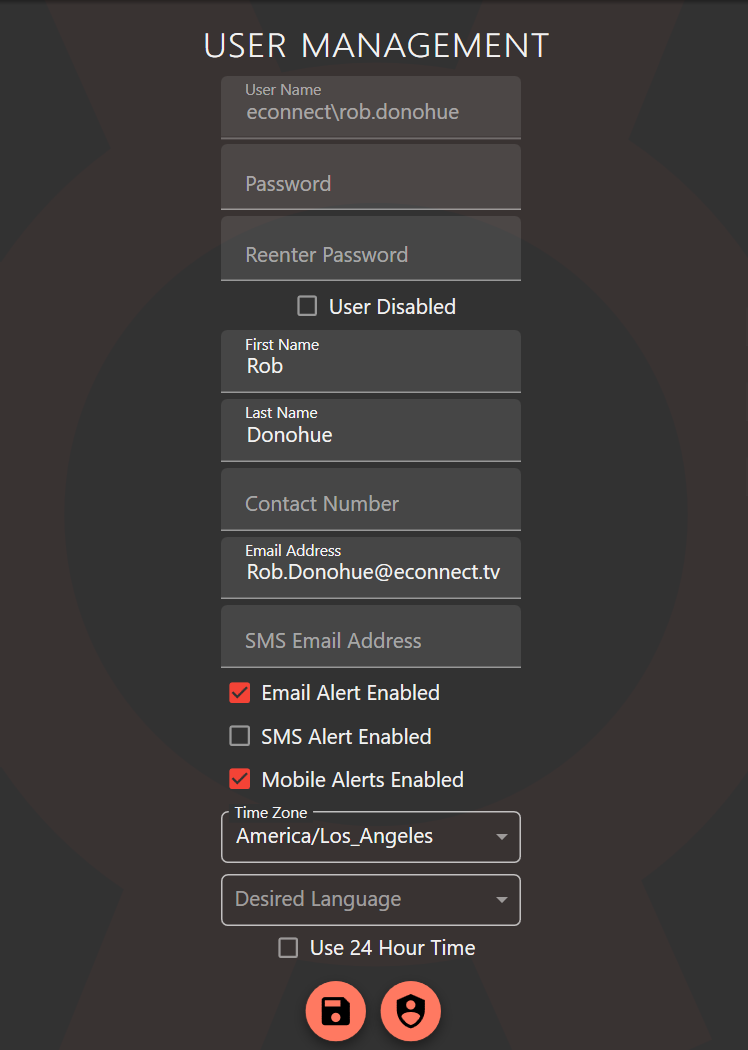The image size is (748, 1050).
Task: Disable the Email Alert Enabled option
Action: (x=239, y=692)
